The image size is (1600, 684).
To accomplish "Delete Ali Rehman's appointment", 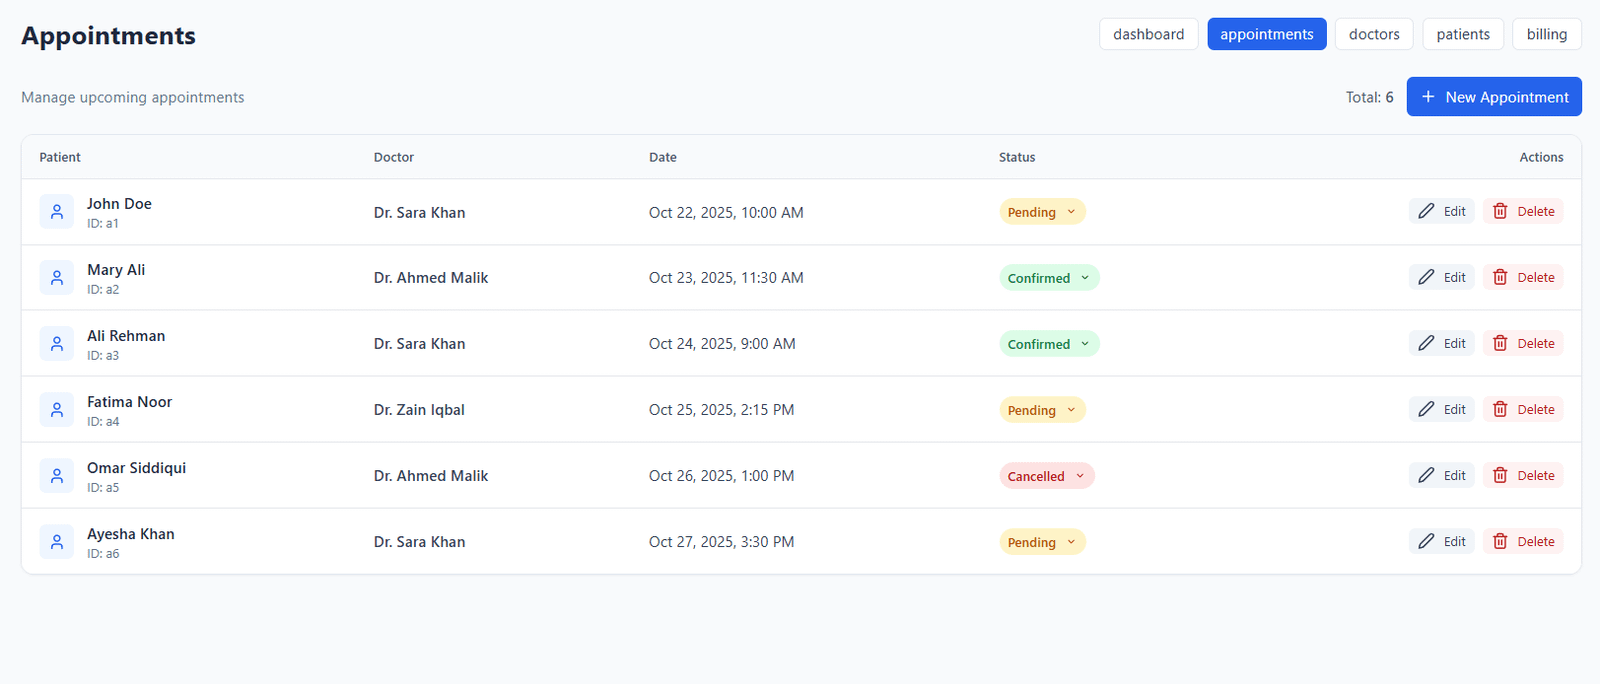I will point(1523,343).
